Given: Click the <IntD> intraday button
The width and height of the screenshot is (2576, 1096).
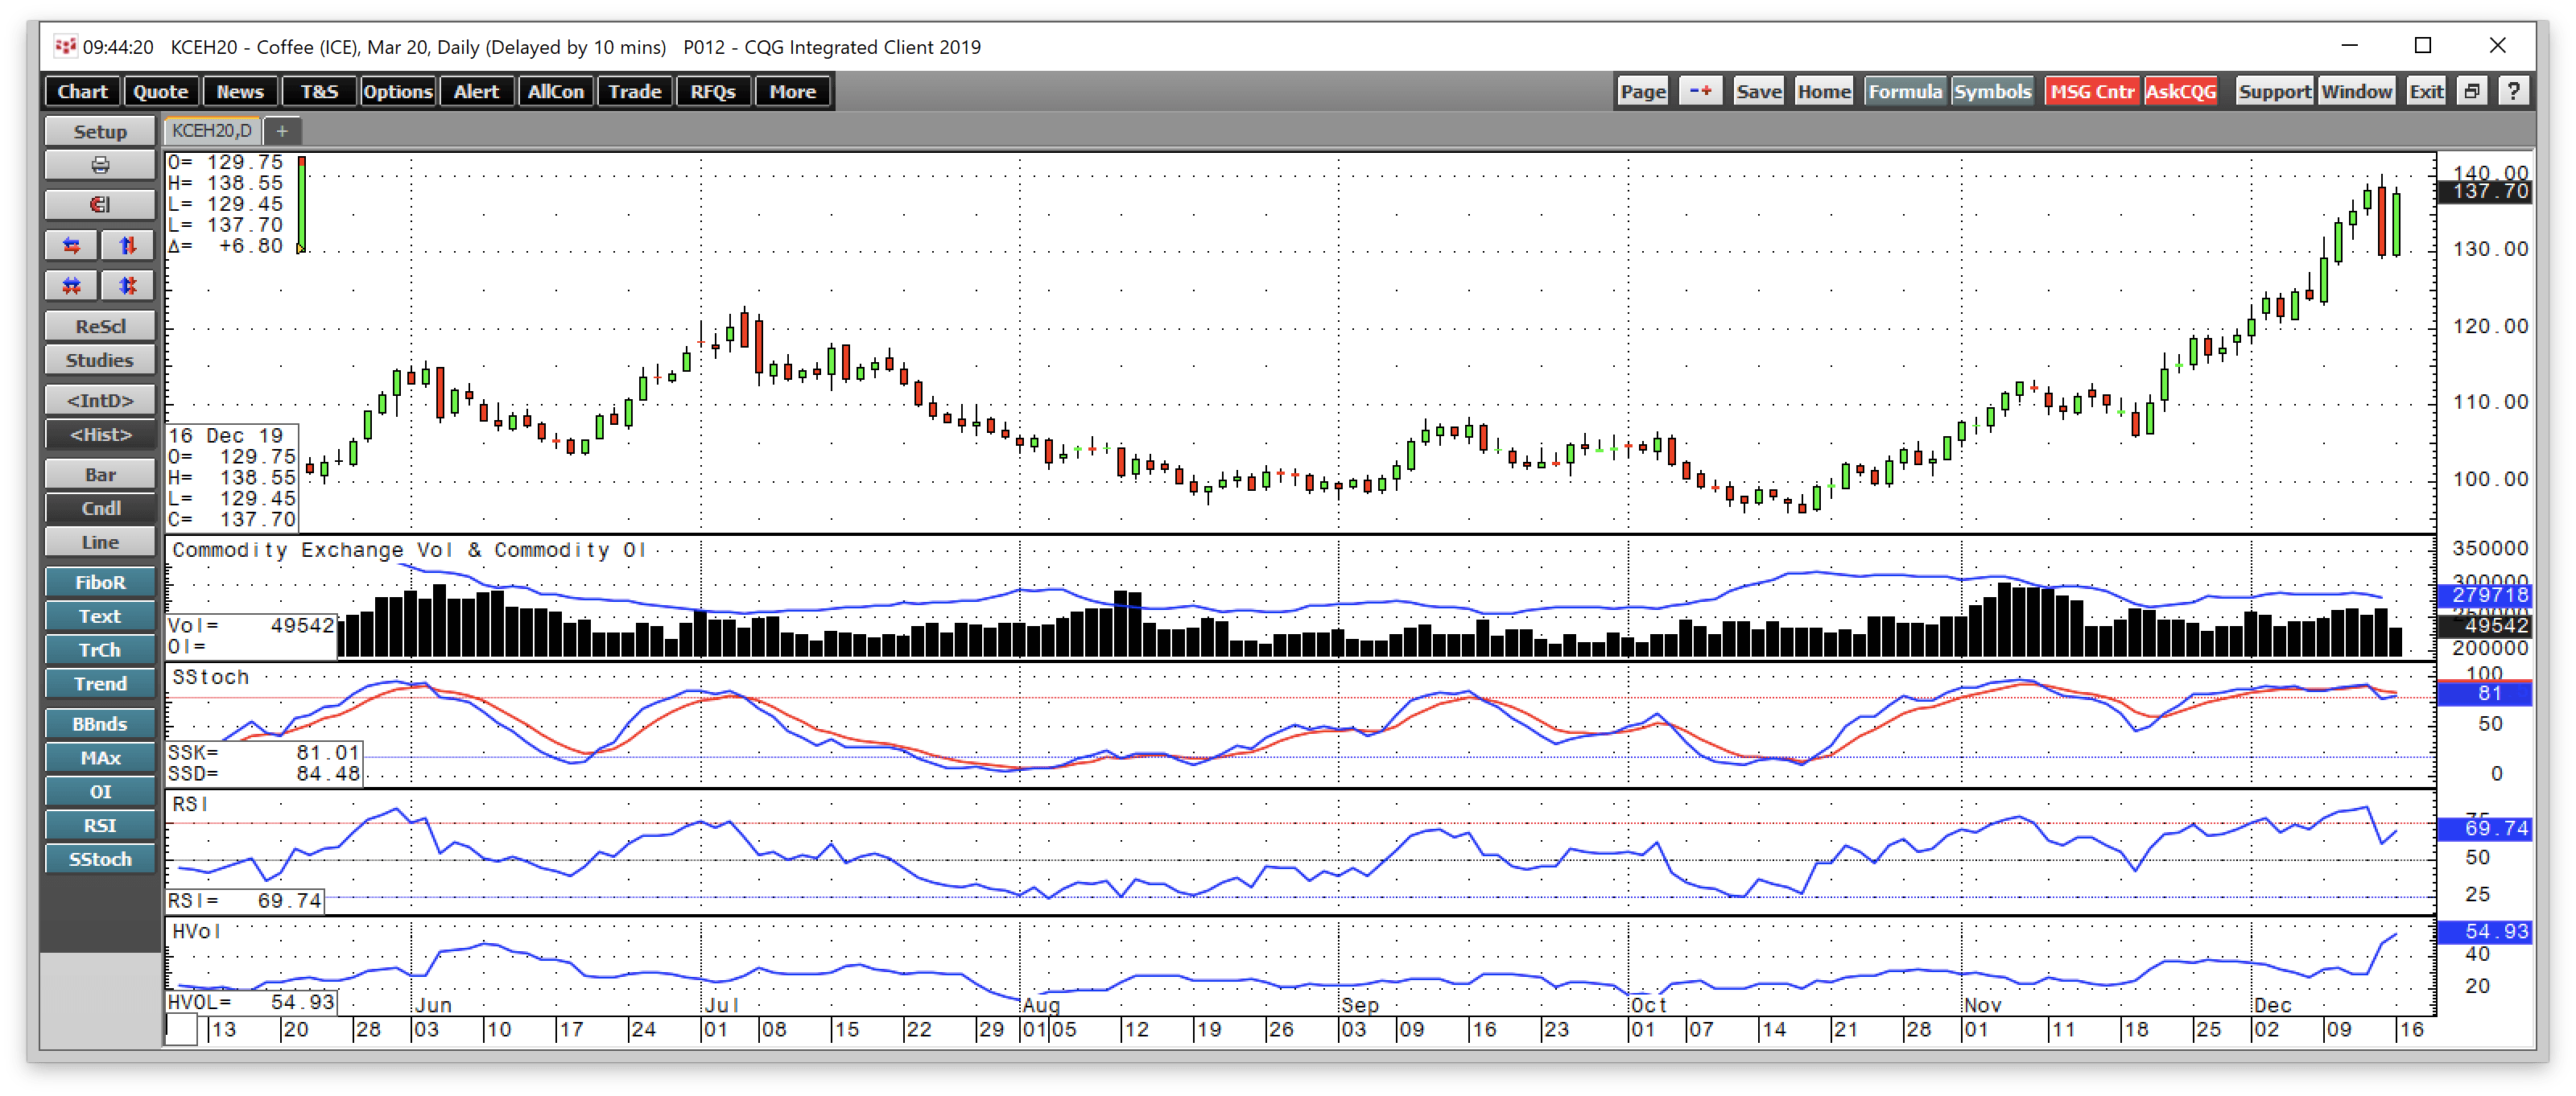Looking at the screenshot, I should click(100, 400).
